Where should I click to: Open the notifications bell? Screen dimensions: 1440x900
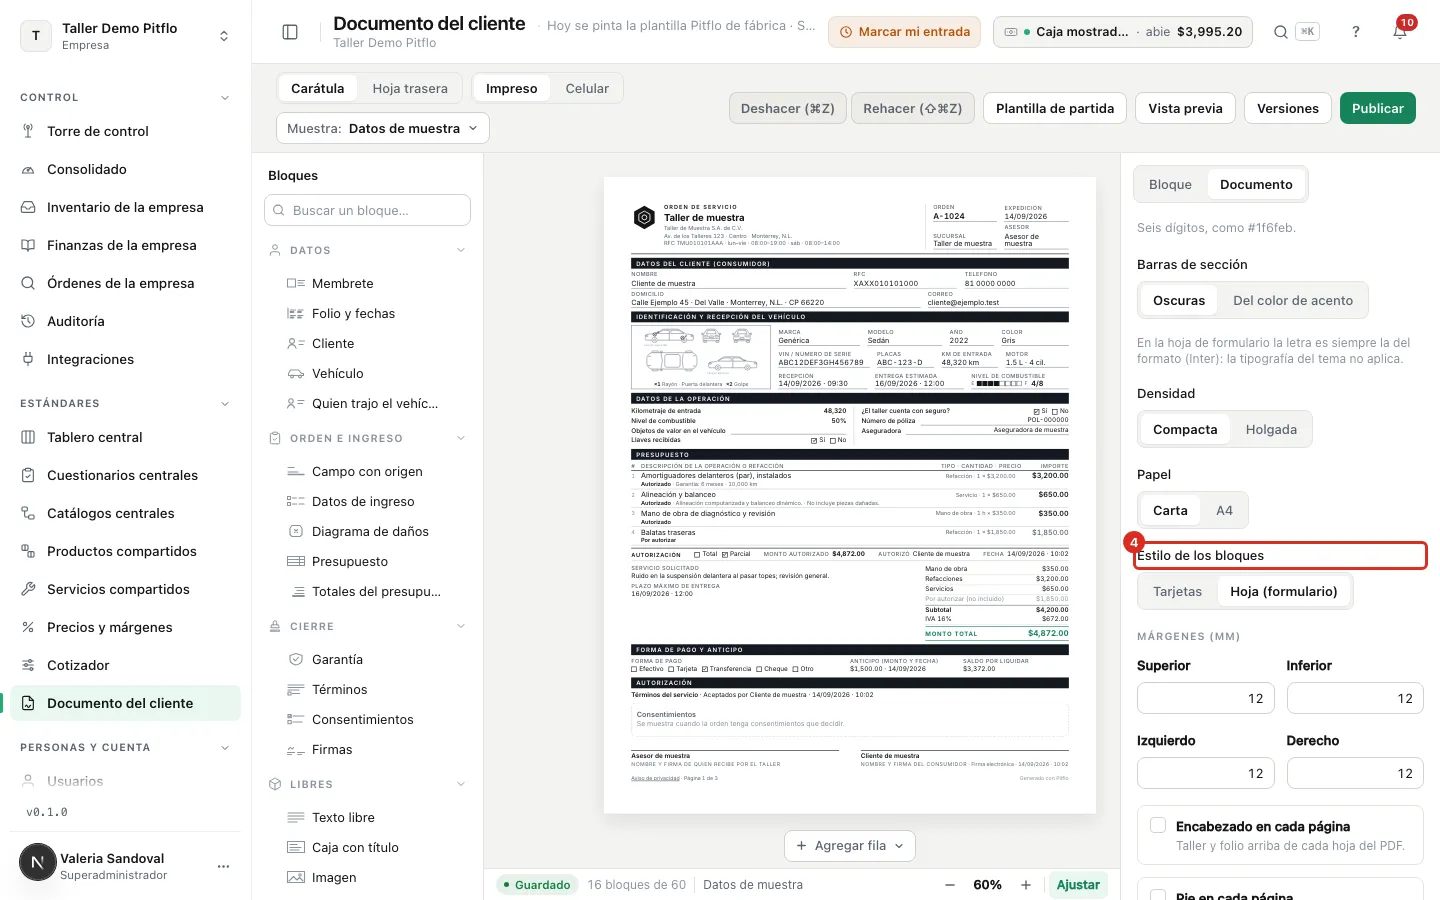tap(1400, 32)
